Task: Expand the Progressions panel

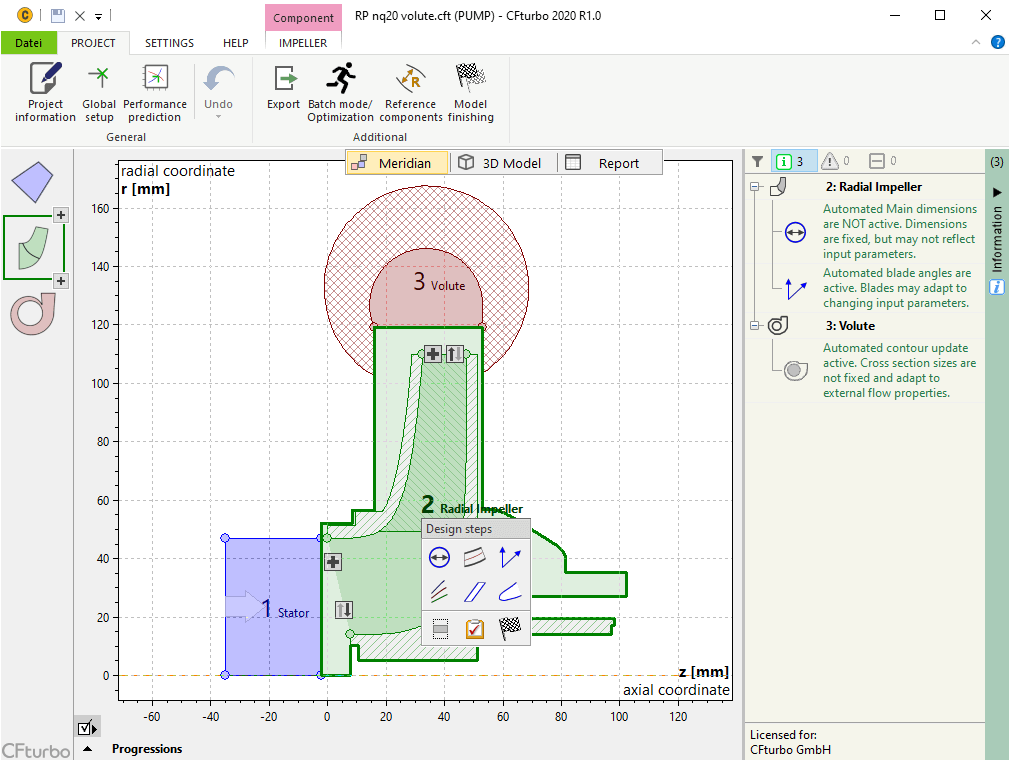Action: click(x=88, y=749)
